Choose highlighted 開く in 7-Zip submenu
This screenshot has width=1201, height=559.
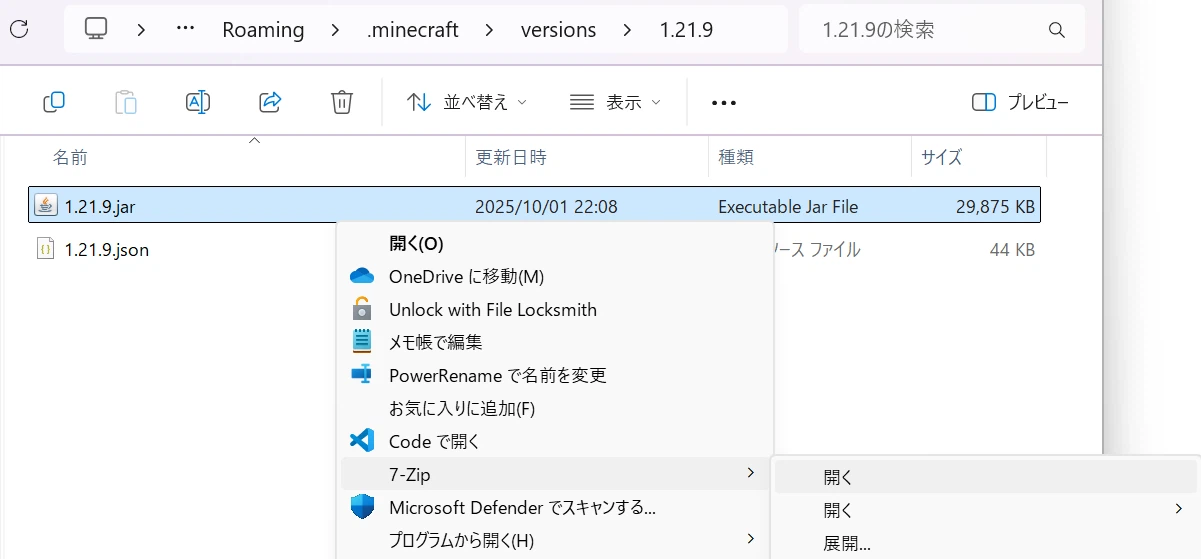[986, 477]
